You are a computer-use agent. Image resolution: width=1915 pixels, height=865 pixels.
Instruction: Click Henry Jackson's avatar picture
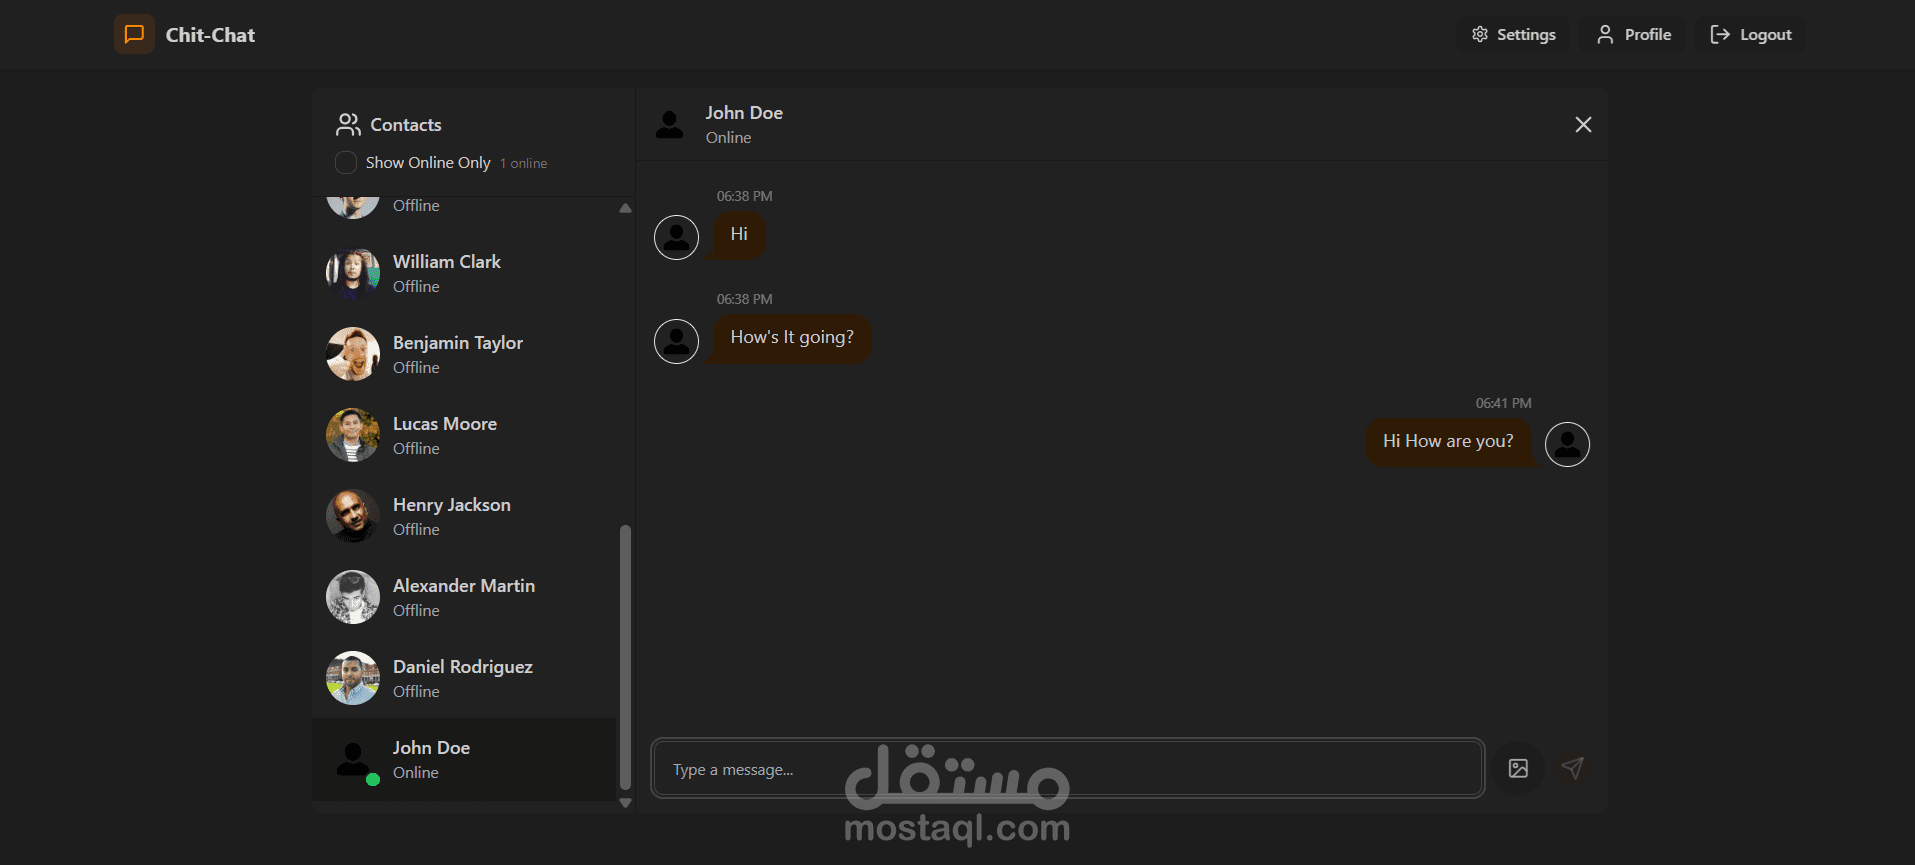click(x=353, y=517)
